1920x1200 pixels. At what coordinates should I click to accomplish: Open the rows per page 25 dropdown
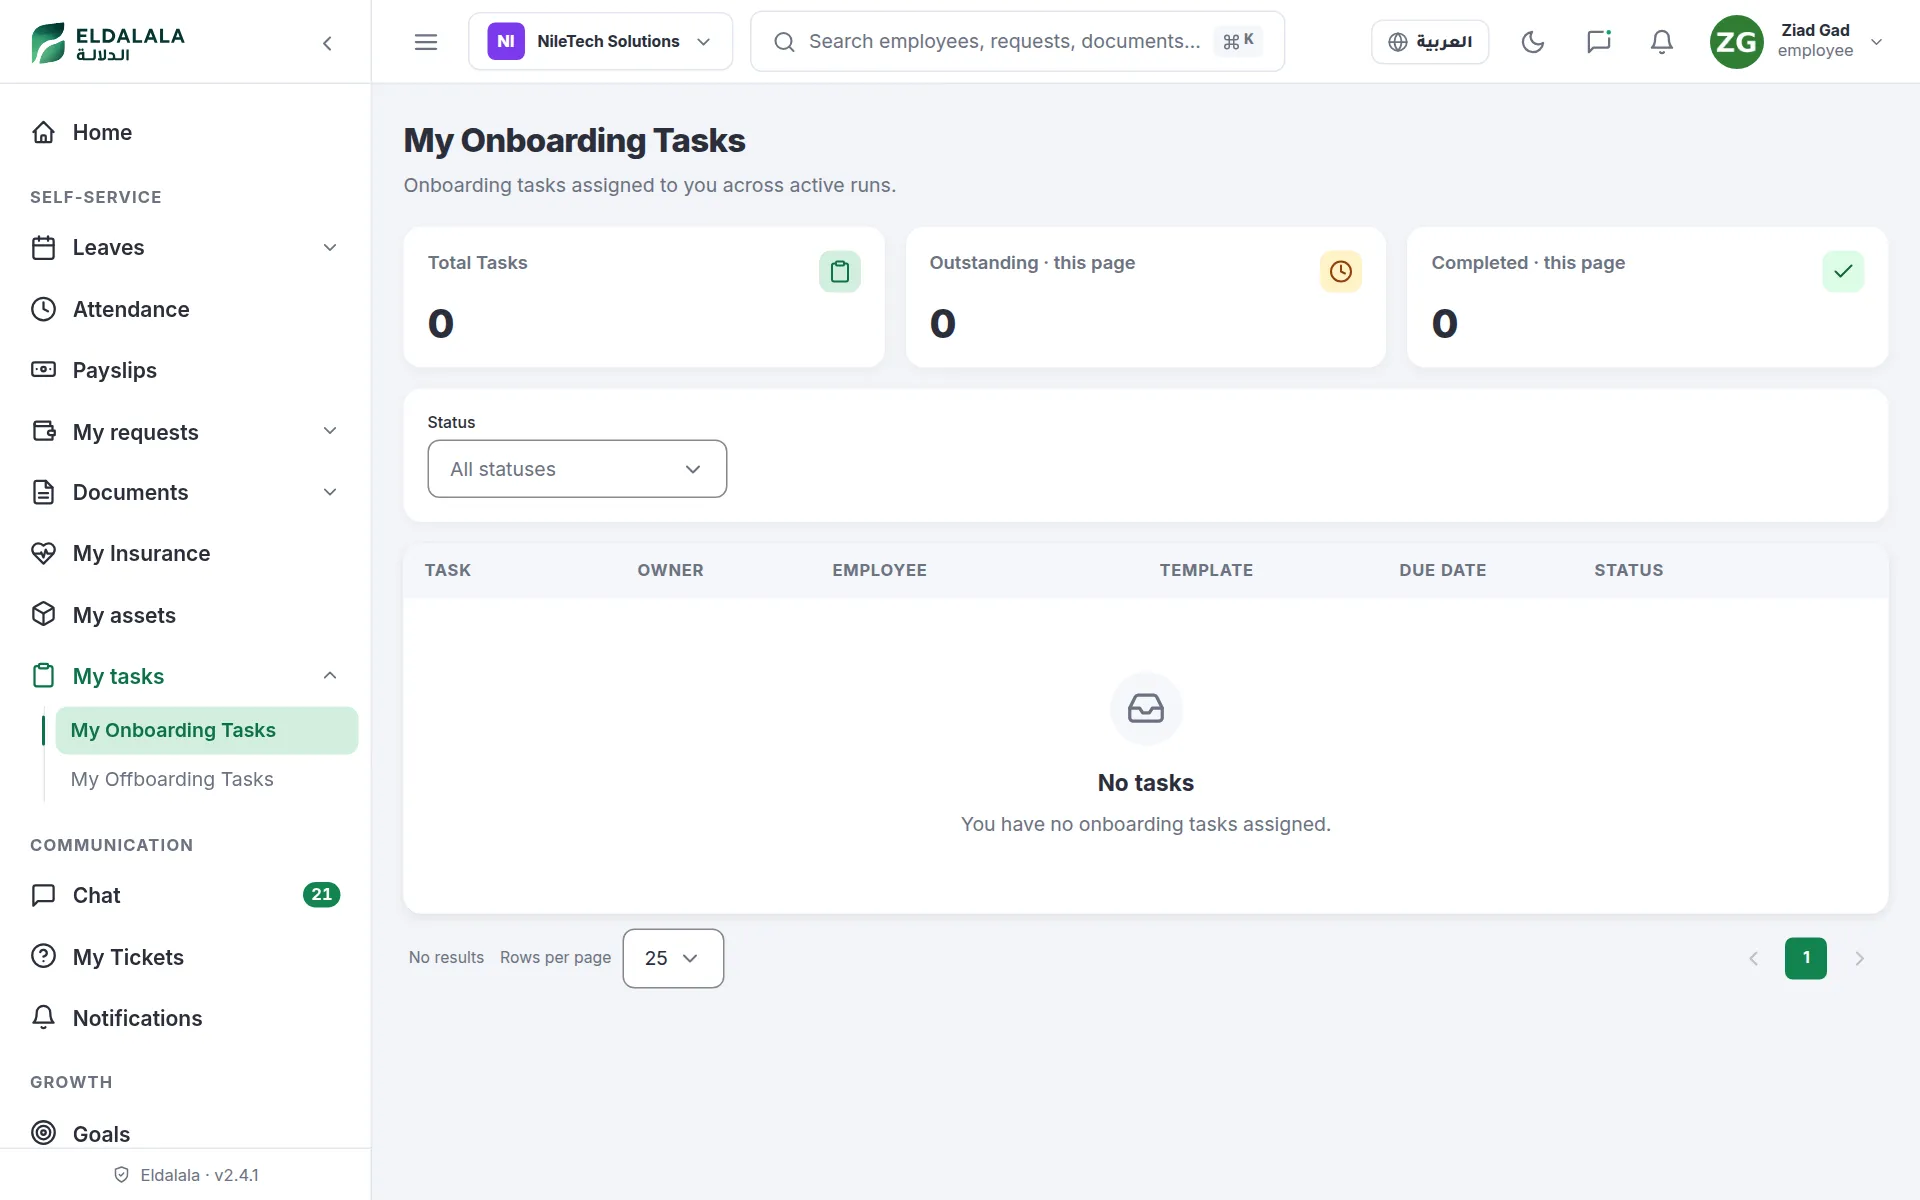pos(673,958)
